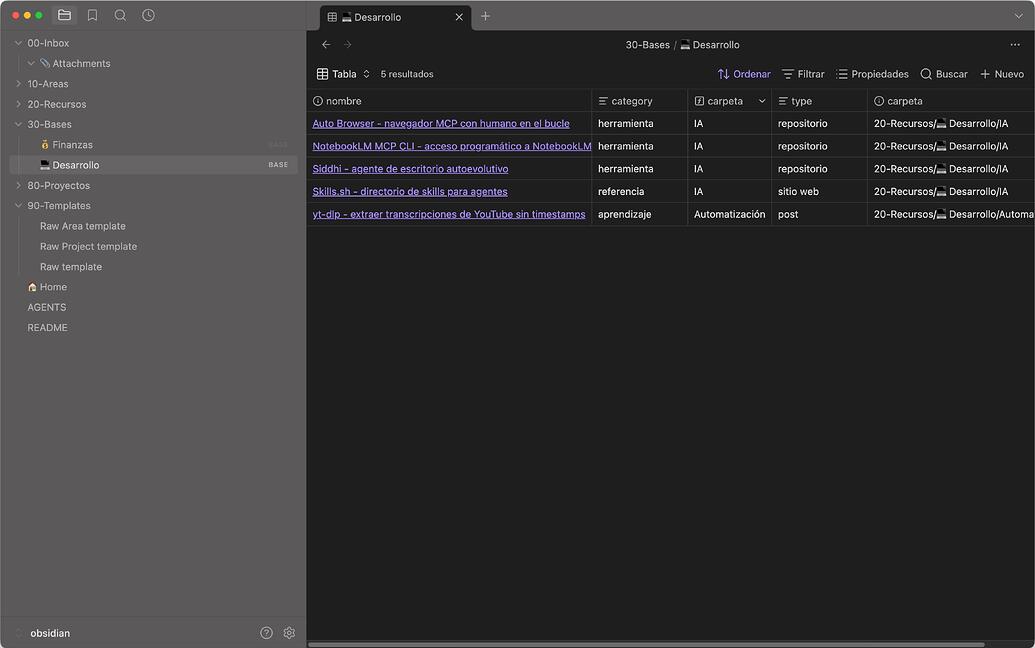The image size is (1035, 648).
Task: Collapse the 30-Bases folder
Action: coord(49,125)
